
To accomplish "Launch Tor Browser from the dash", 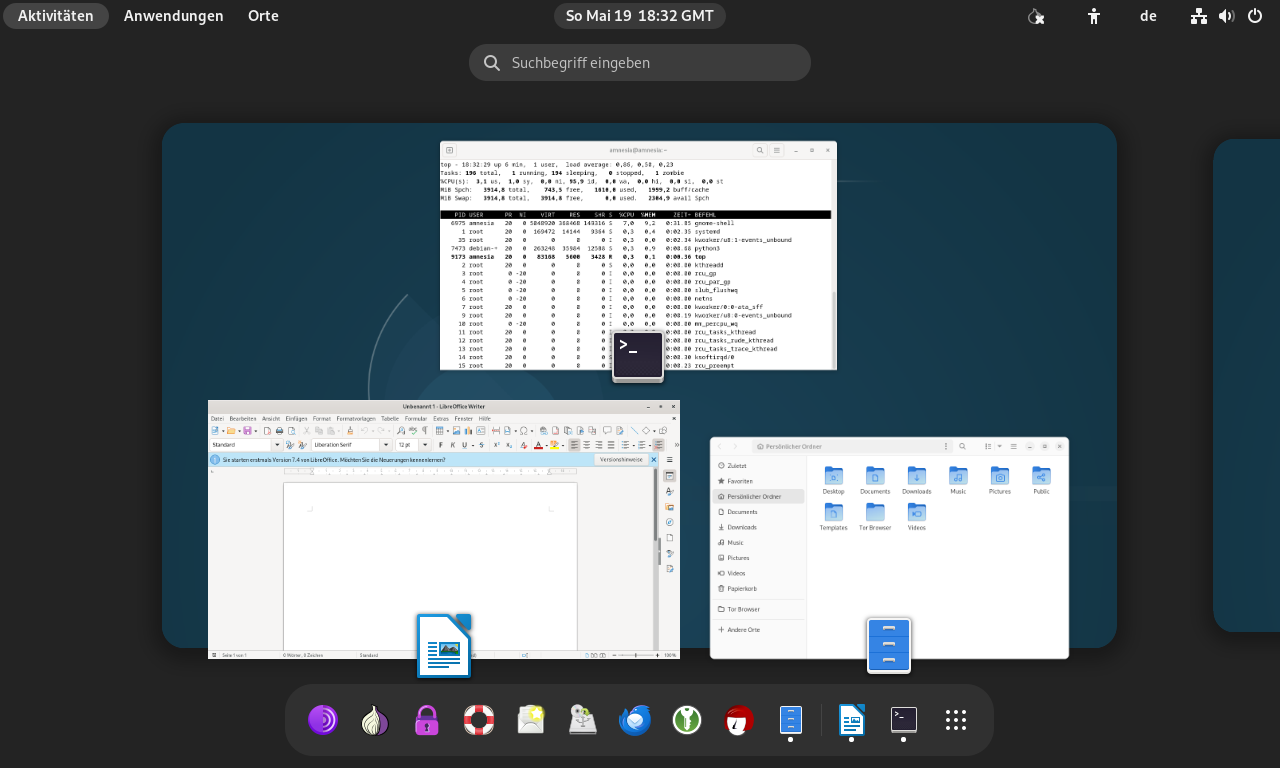I will (x=322, y=720).
